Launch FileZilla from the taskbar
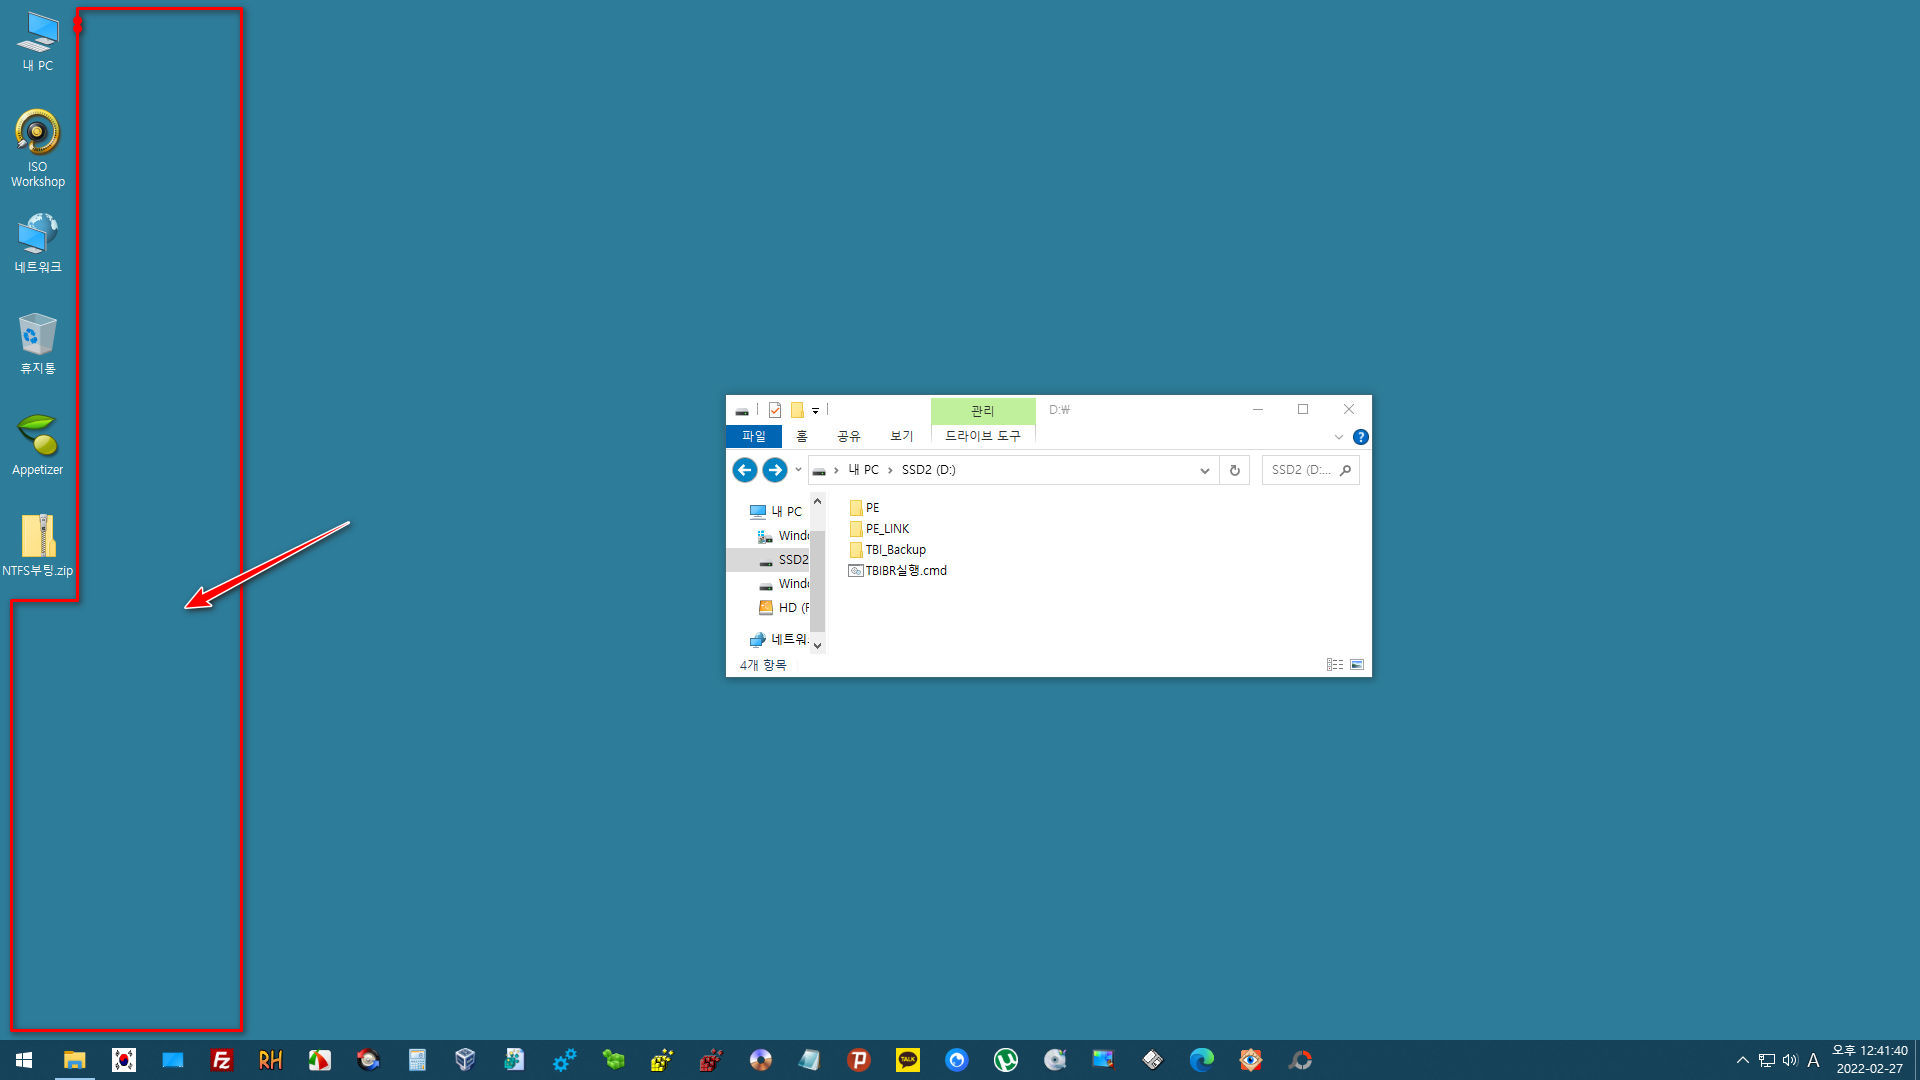Image resolution: width=1920 pixels, height=1080 pixels. click(x=222, y=1060)
